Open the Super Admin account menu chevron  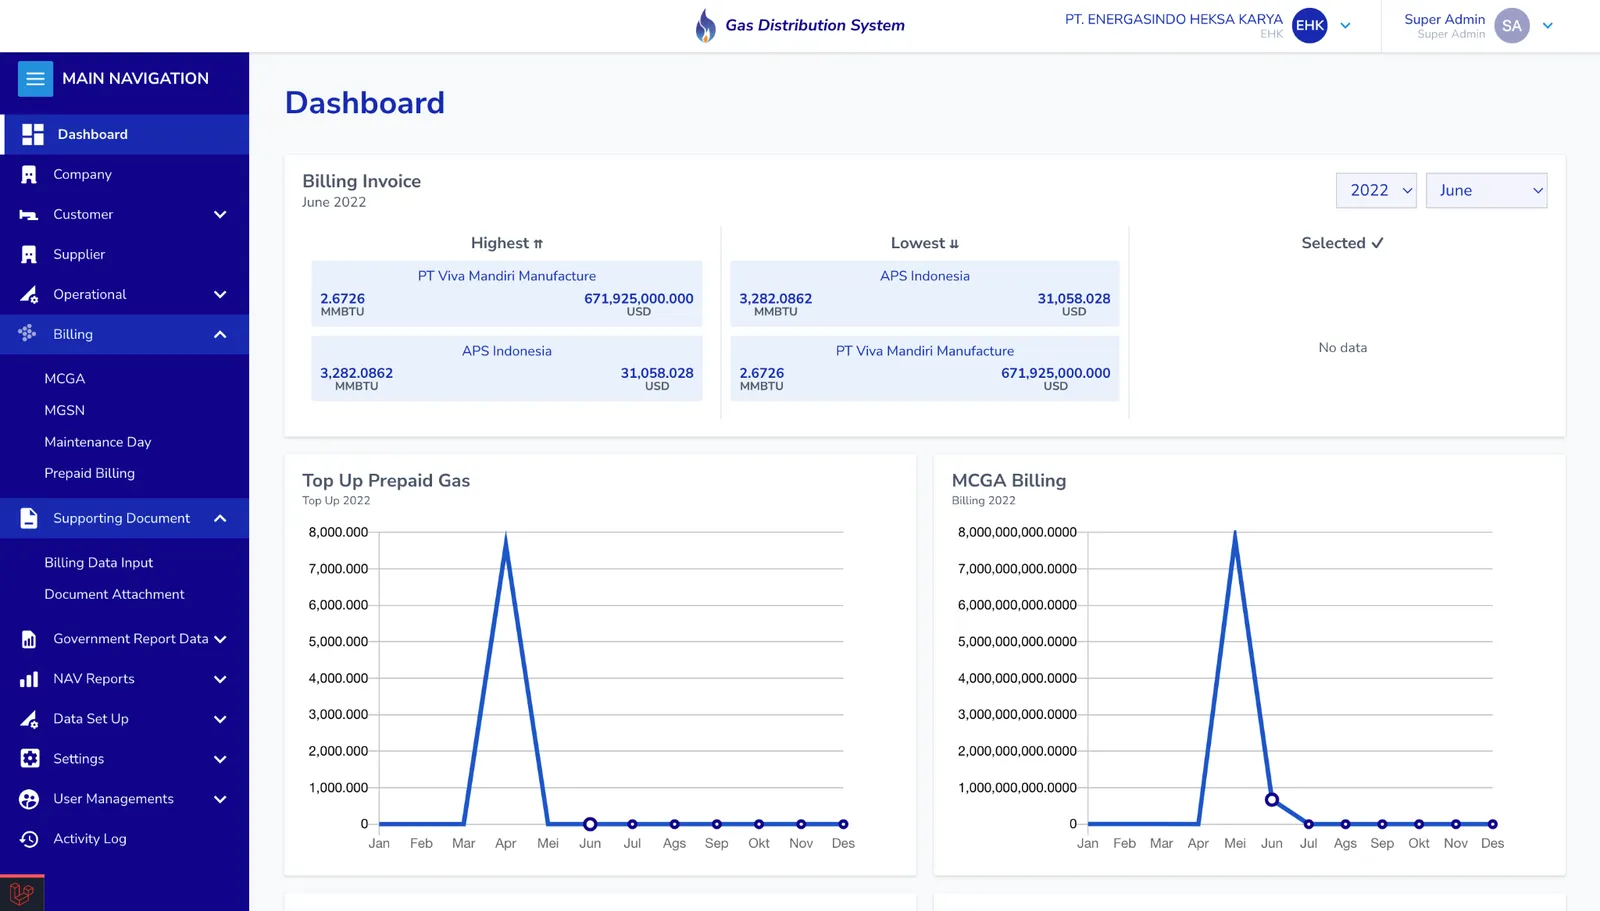(1547, 26)
